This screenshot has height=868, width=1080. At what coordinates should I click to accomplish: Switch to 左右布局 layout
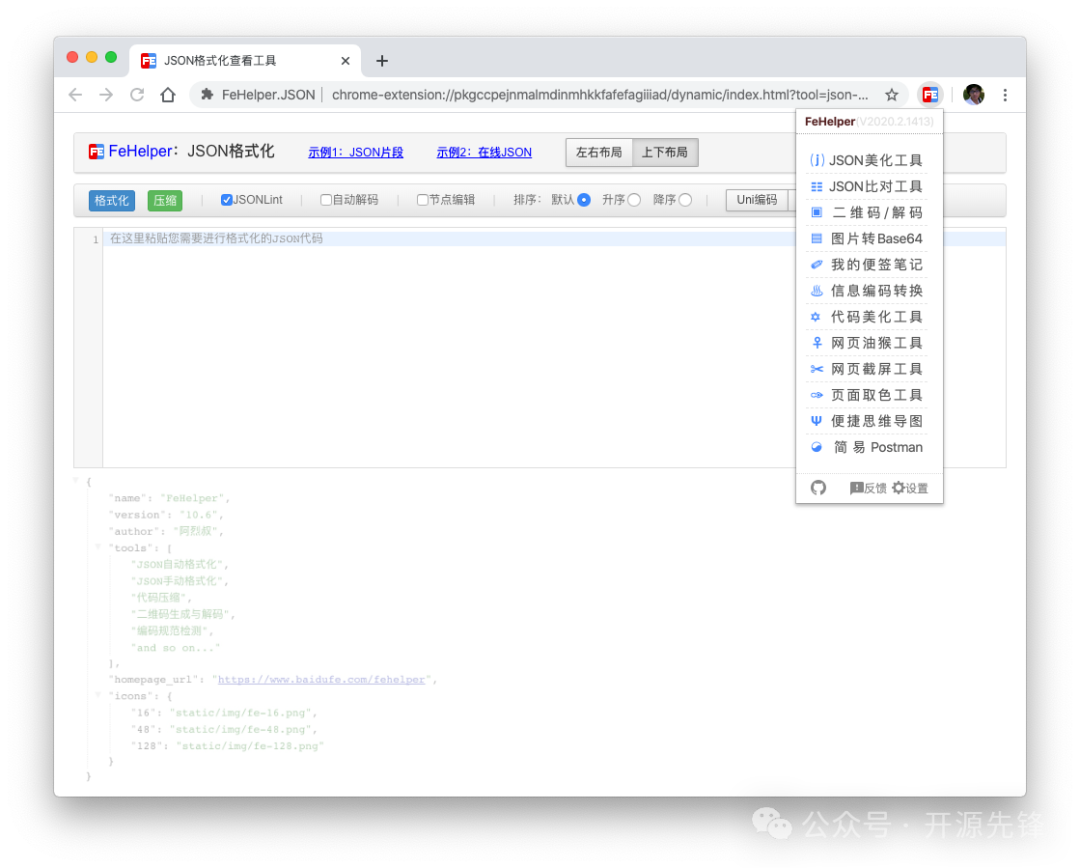[x=599, y=152]
